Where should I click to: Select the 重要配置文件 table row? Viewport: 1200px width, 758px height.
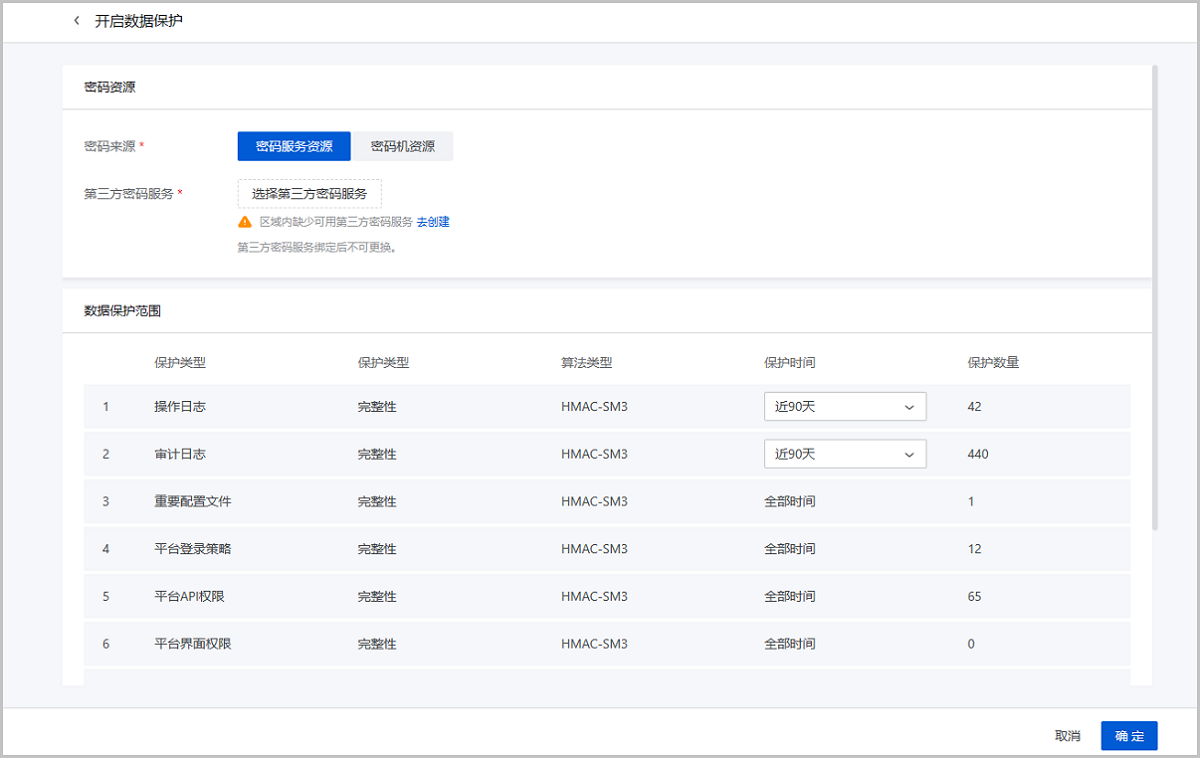pos(192,501)
